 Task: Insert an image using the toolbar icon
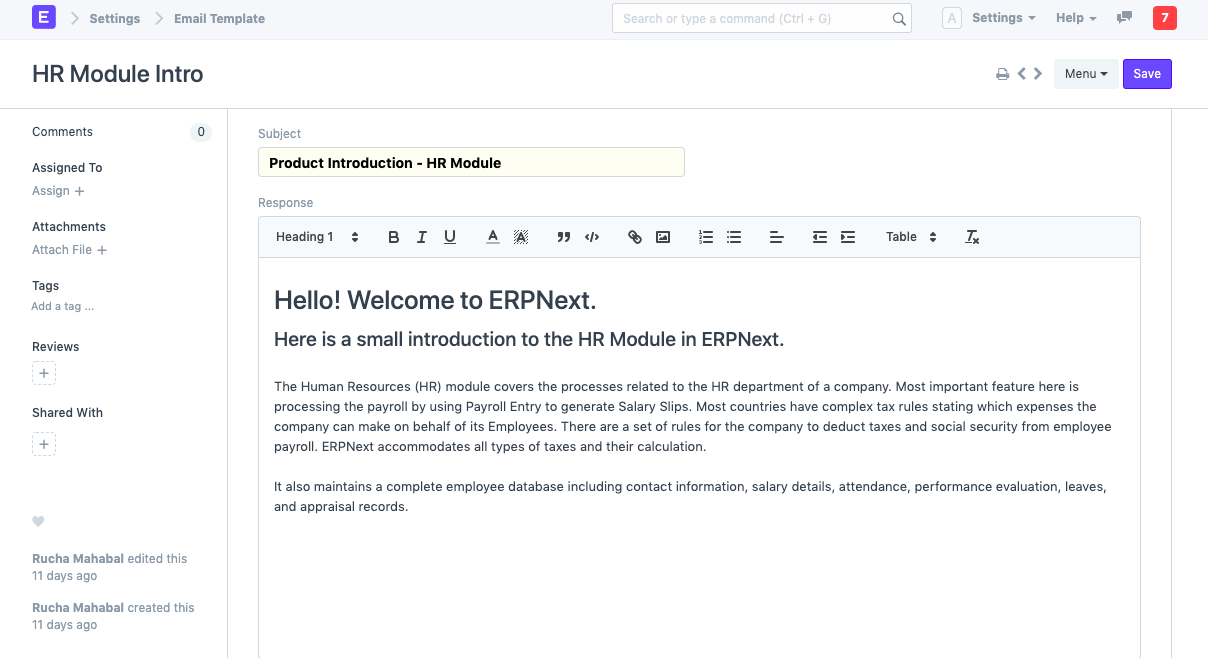[662, 237]
